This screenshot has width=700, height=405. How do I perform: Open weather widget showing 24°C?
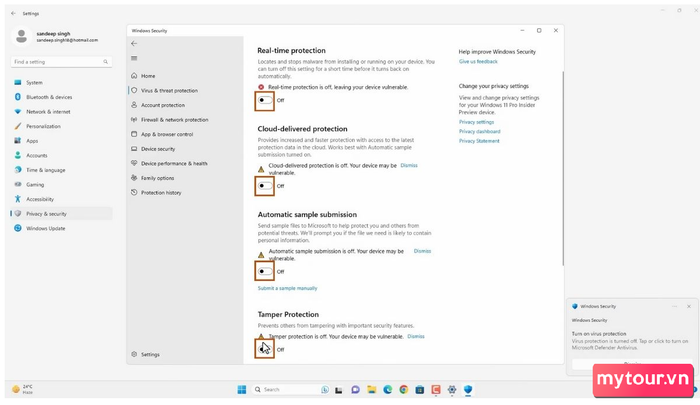23,389
